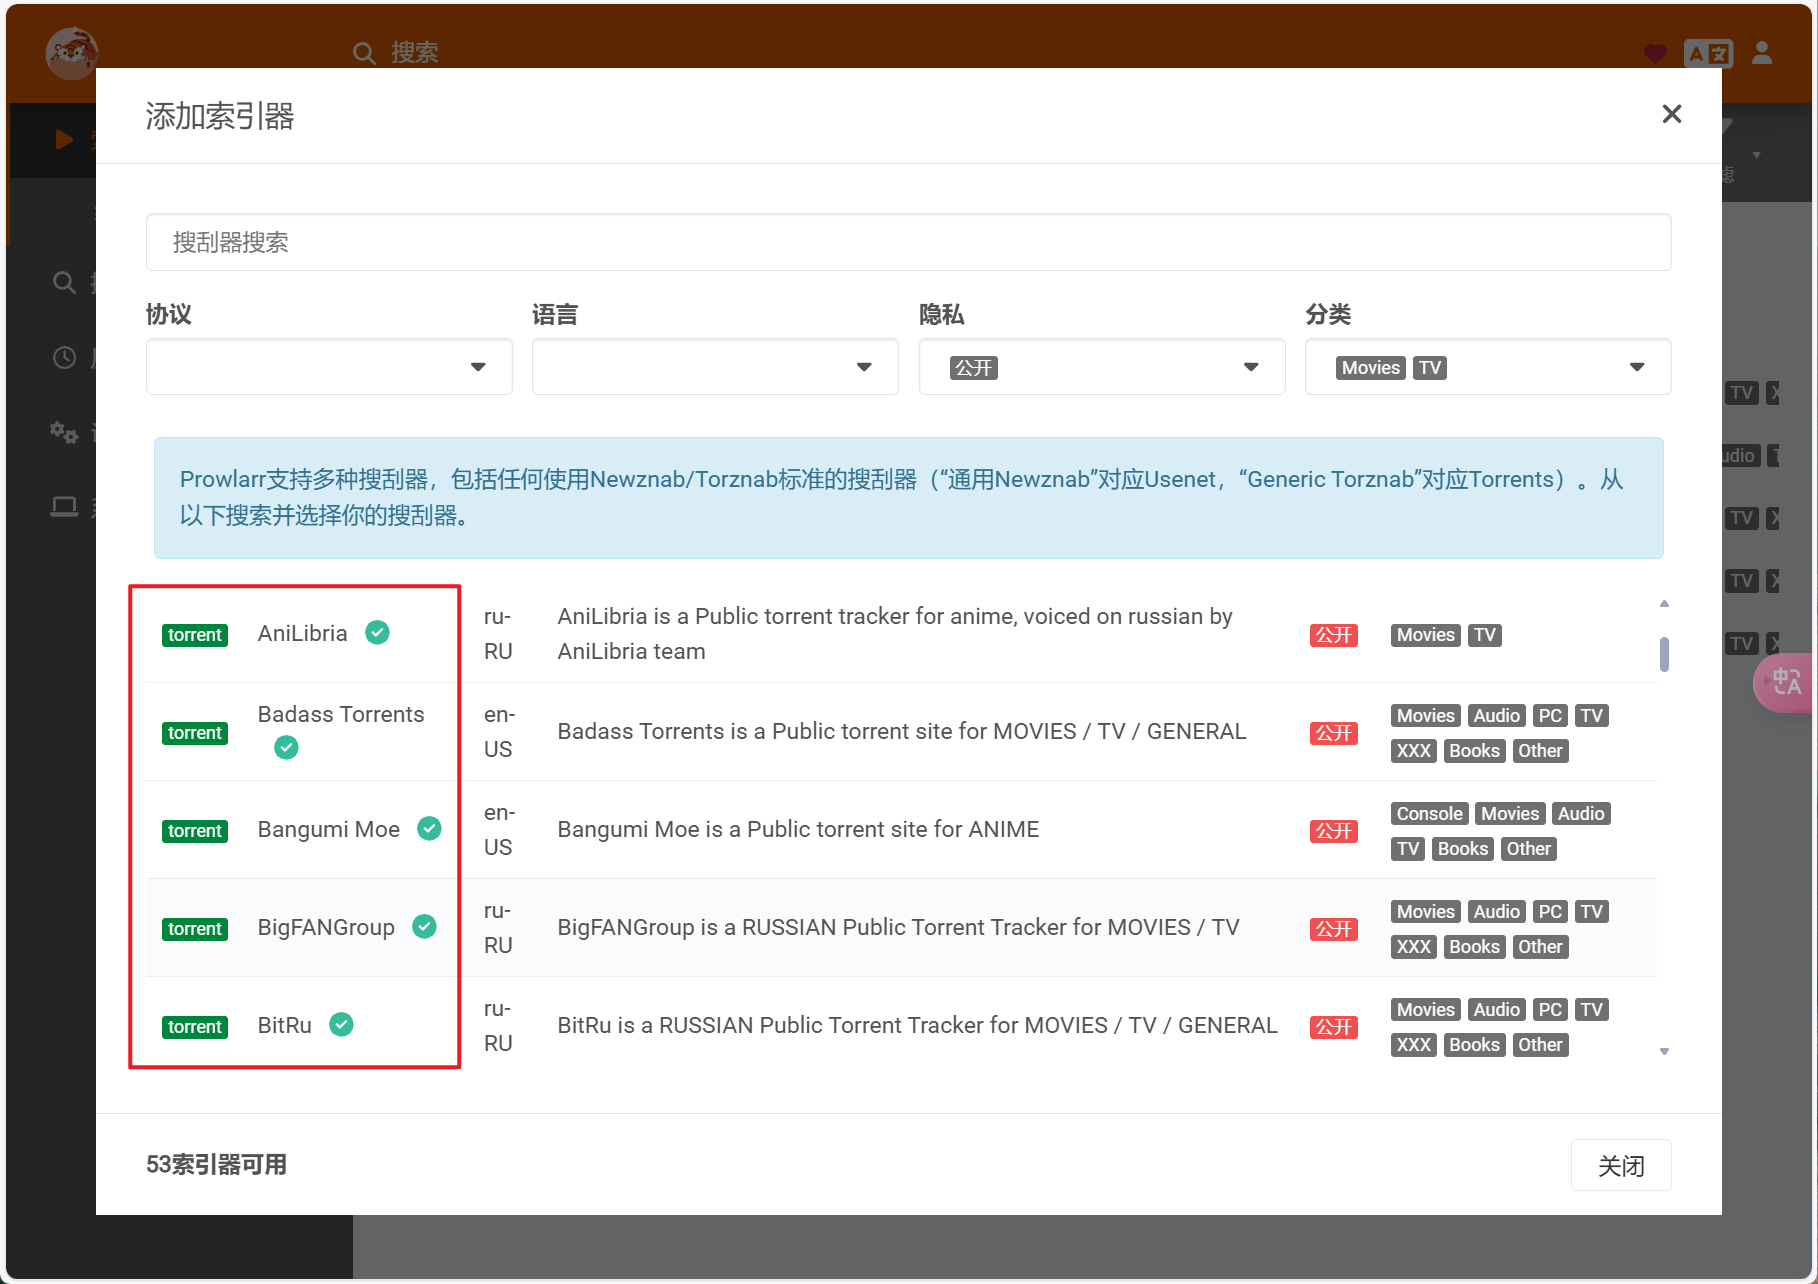The image size is (1818, 1284).
Task: Click the Other tag on BigFANGroup row
Action: click(1540, 947)
